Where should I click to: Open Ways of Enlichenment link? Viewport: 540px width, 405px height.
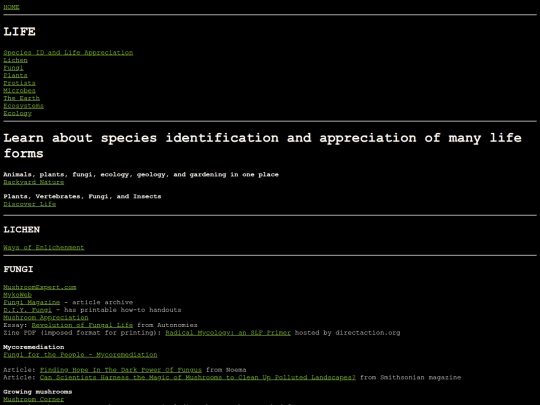point(44,247)
